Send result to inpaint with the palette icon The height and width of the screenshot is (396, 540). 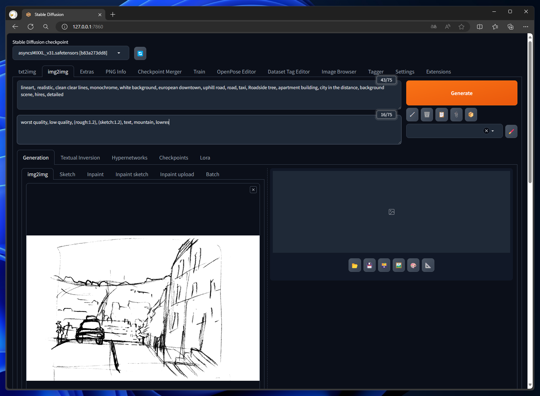(413, 265)
